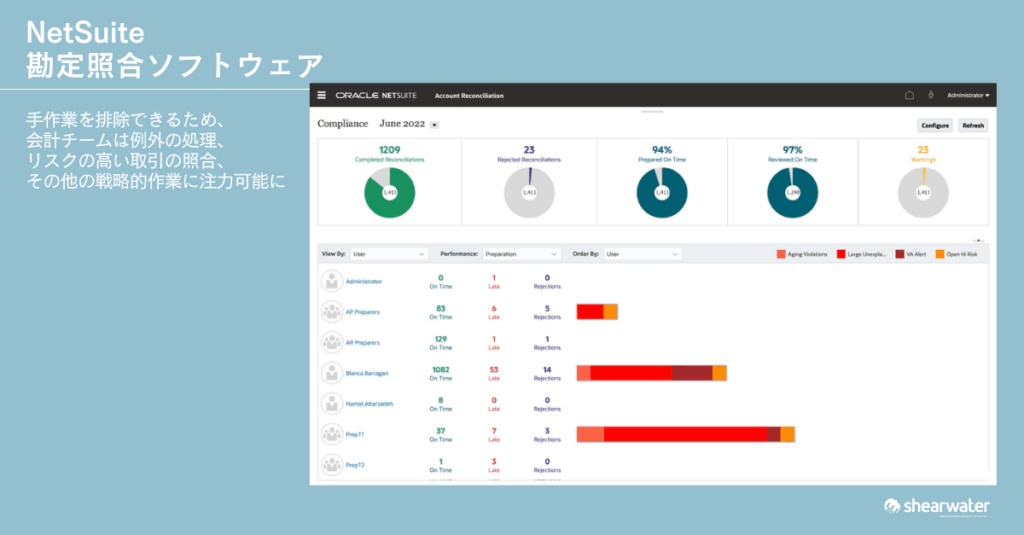1024x535 pixels.
Task: Open the Administrator user link
Action: (x=364, y=282)
